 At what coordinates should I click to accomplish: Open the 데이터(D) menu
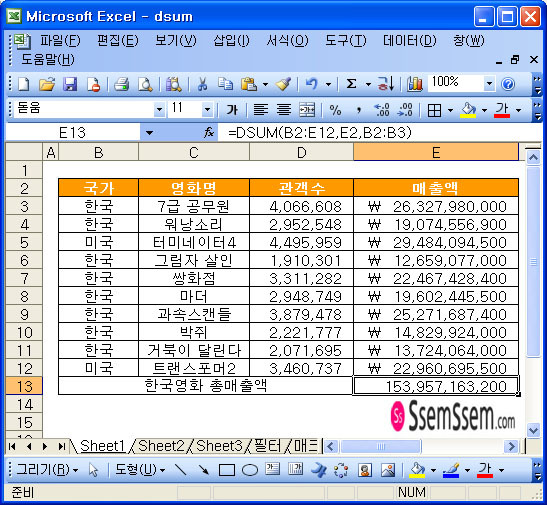pyautogui.click(x=410, y=41)
